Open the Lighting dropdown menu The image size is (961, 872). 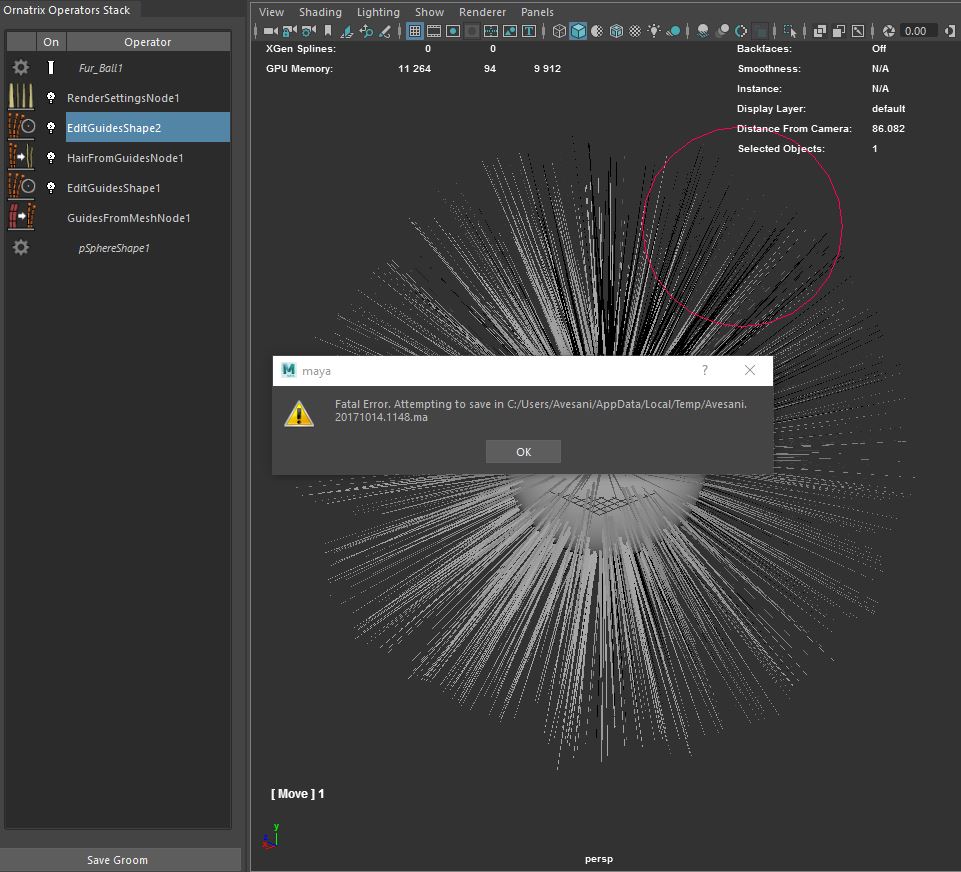tap(378, 12)
